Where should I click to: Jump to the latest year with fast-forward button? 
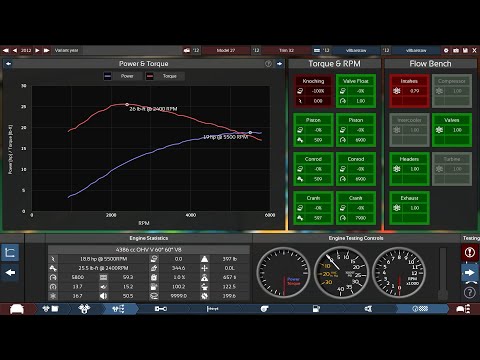(x=46, y=50)
